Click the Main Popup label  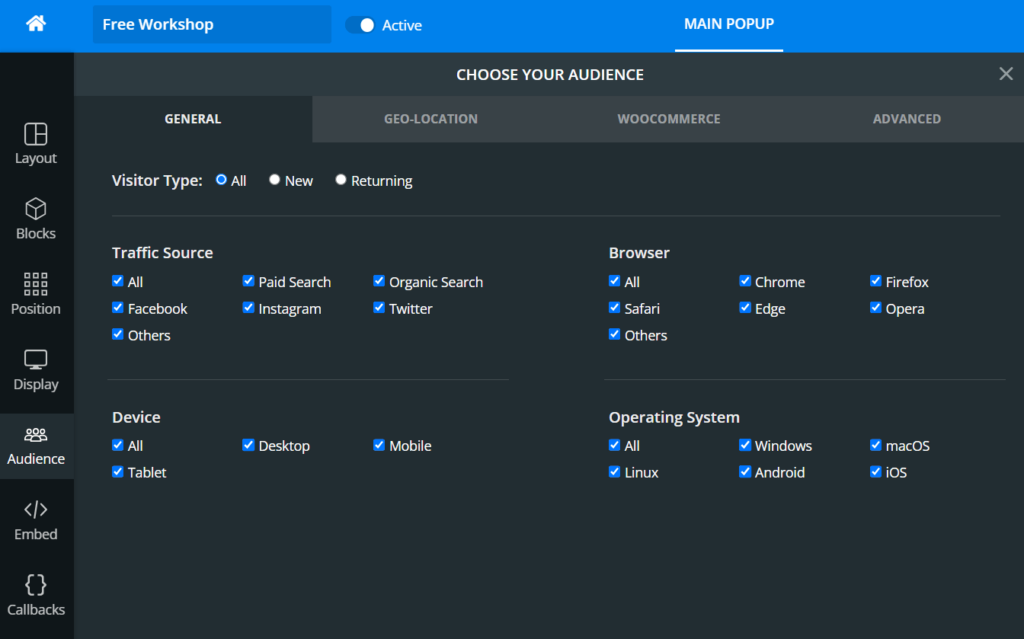[728, 24]
